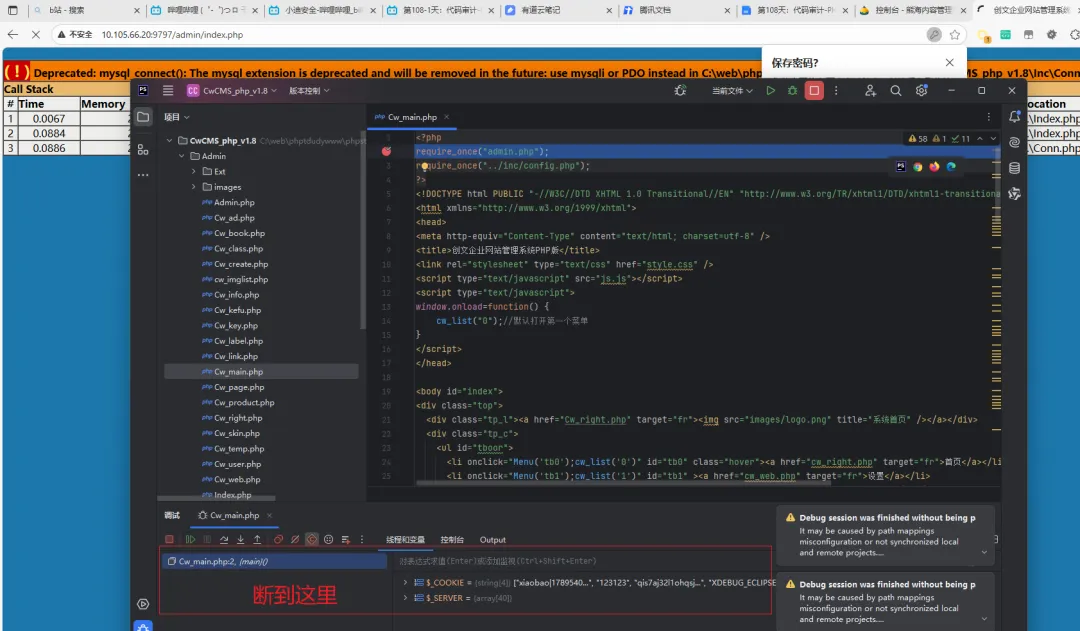Stop loading the browser page
This screenshot has width=1080, height=631.
[x=36, y=34]
